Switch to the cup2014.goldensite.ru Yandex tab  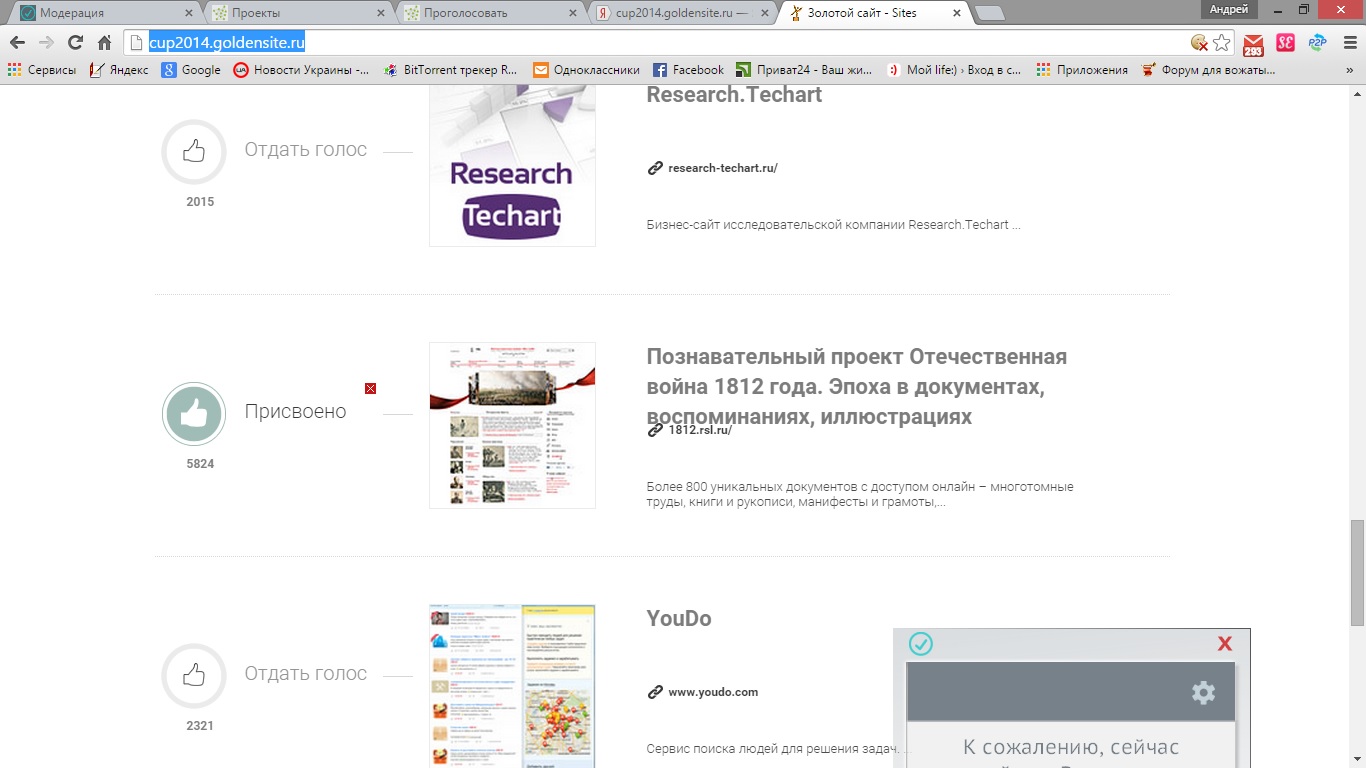click(x=680, y=13)
